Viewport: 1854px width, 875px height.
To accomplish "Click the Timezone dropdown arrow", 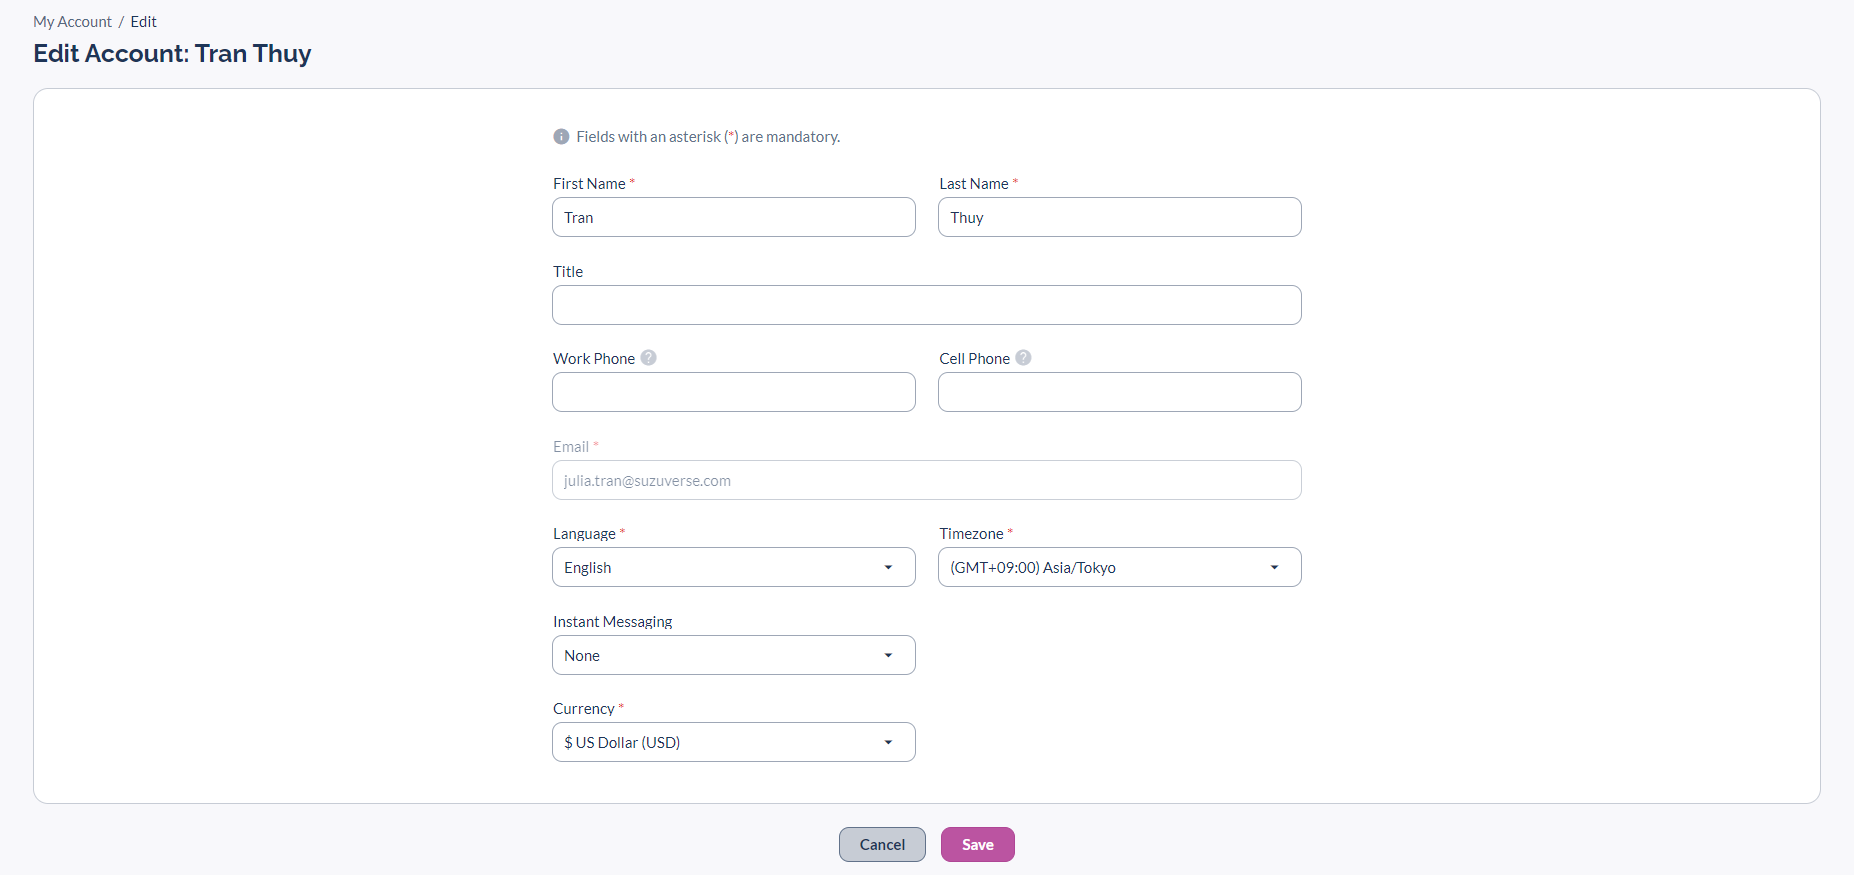I will 1274,568.
